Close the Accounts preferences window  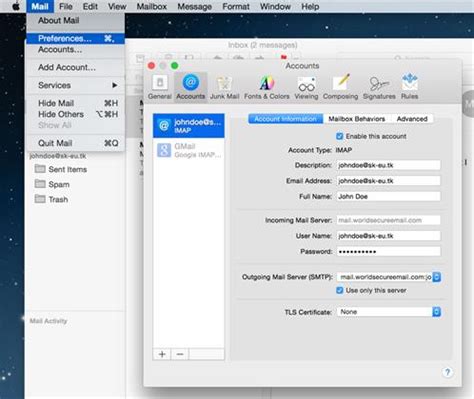click(x=151, y=66)
